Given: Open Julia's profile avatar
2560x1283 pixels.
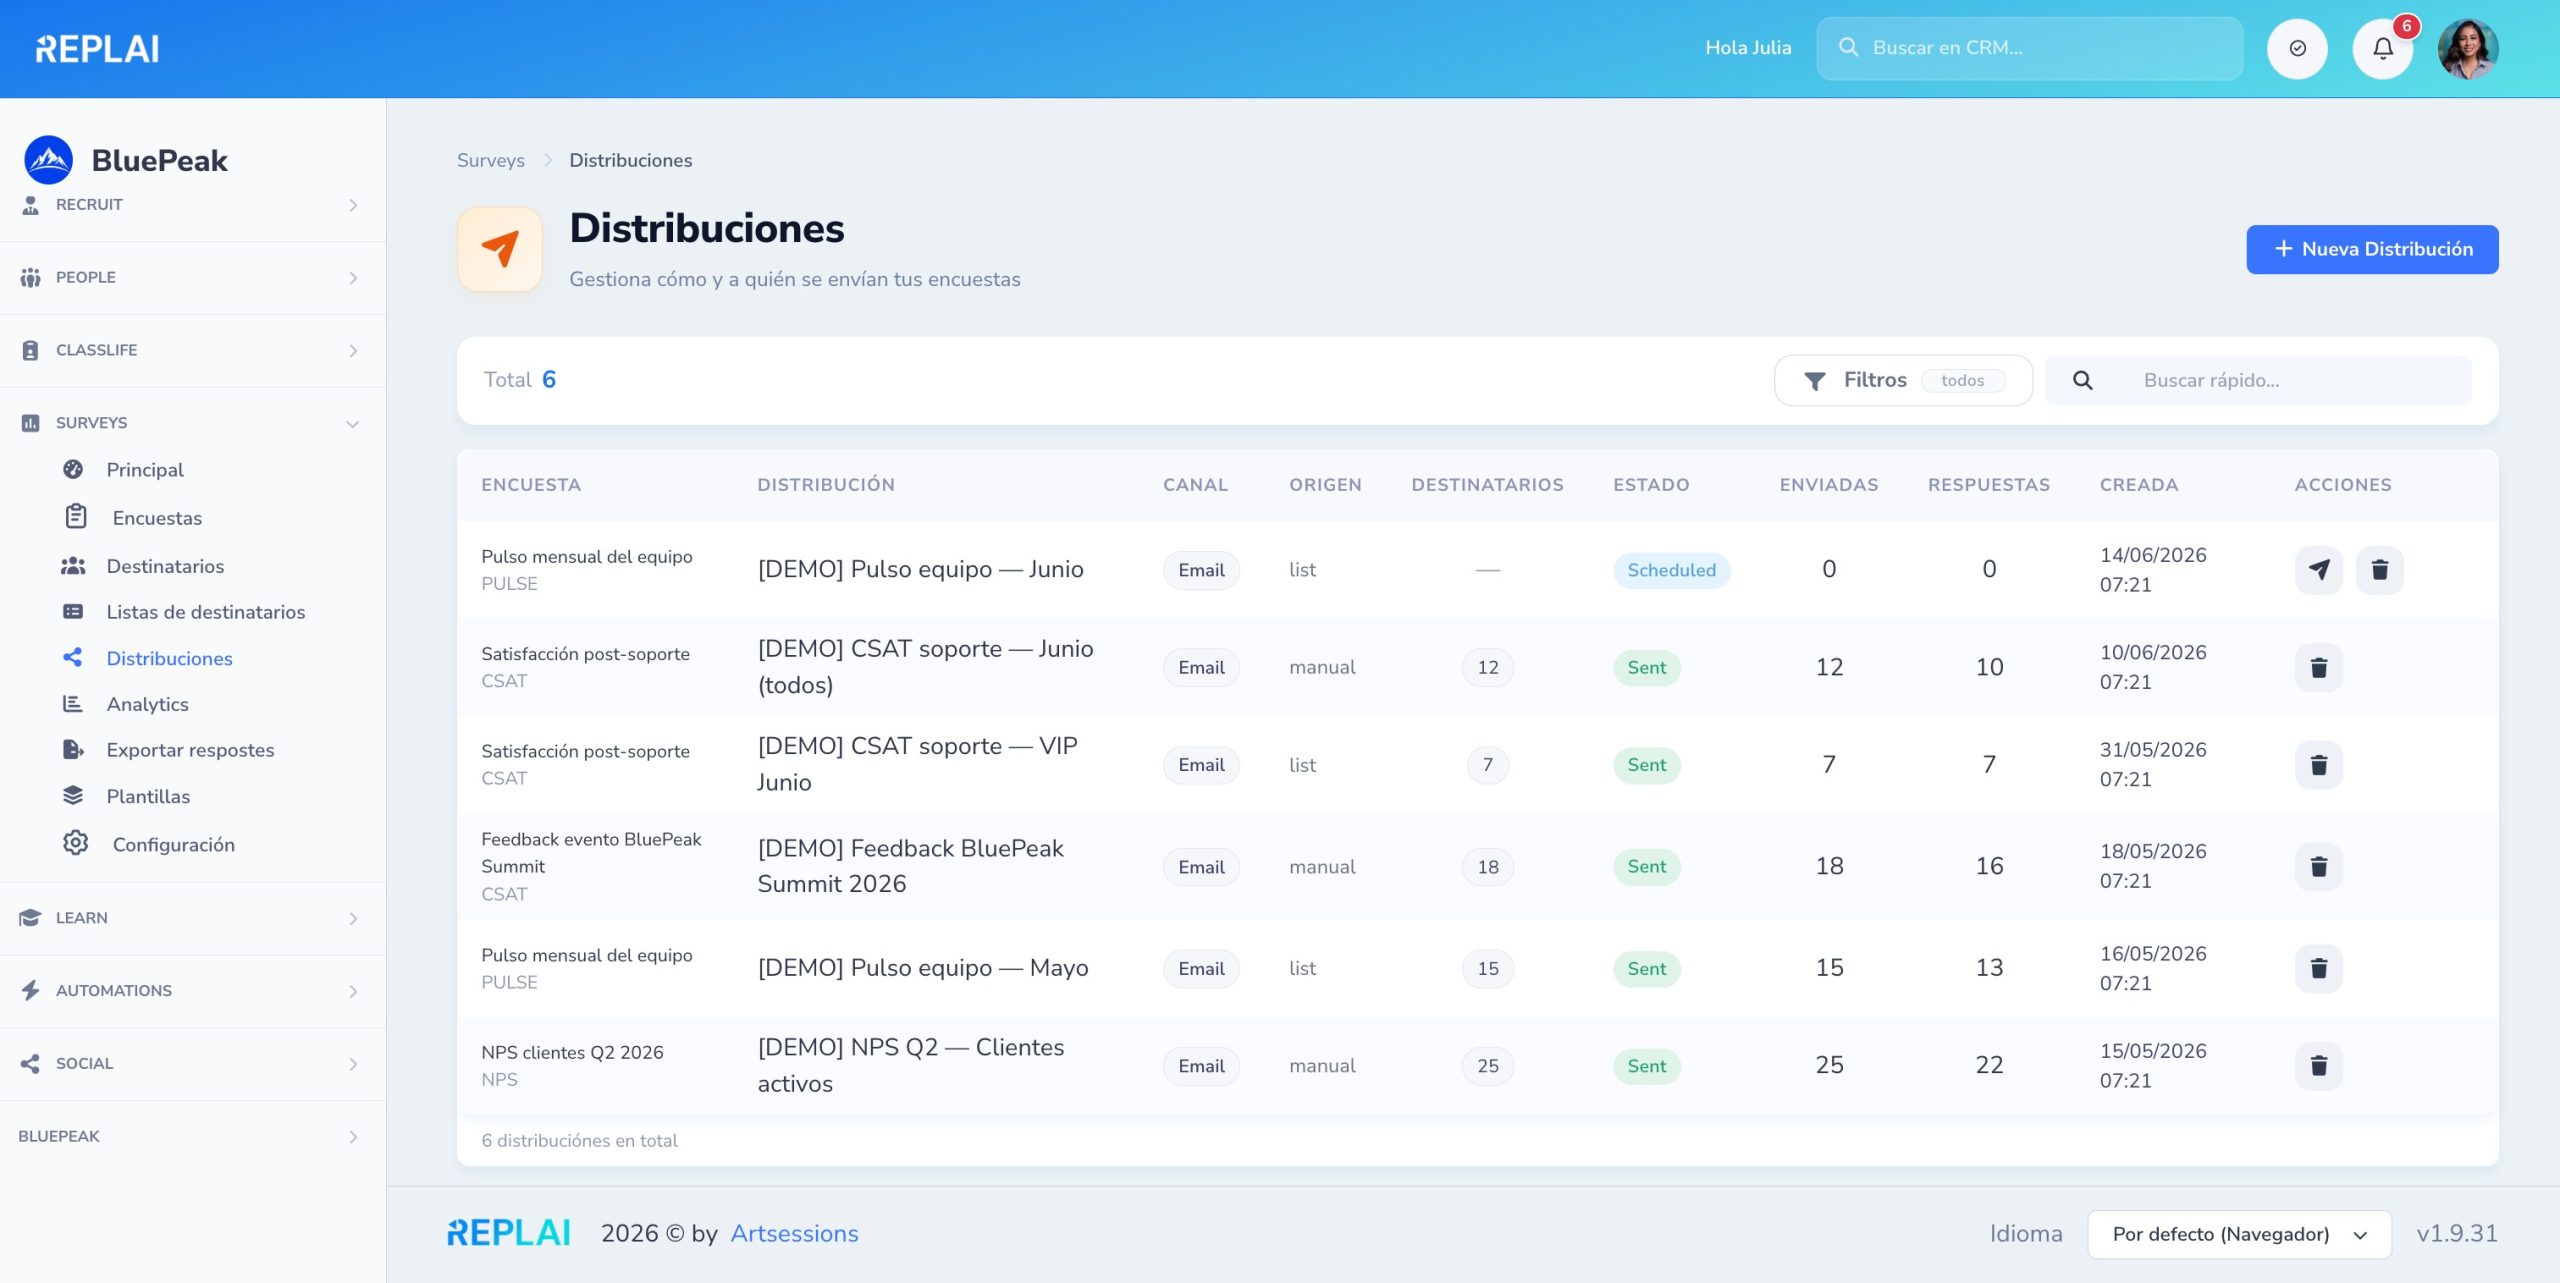Looking at the screenshot, I should pyautogui.click(x=2468, y=48).
